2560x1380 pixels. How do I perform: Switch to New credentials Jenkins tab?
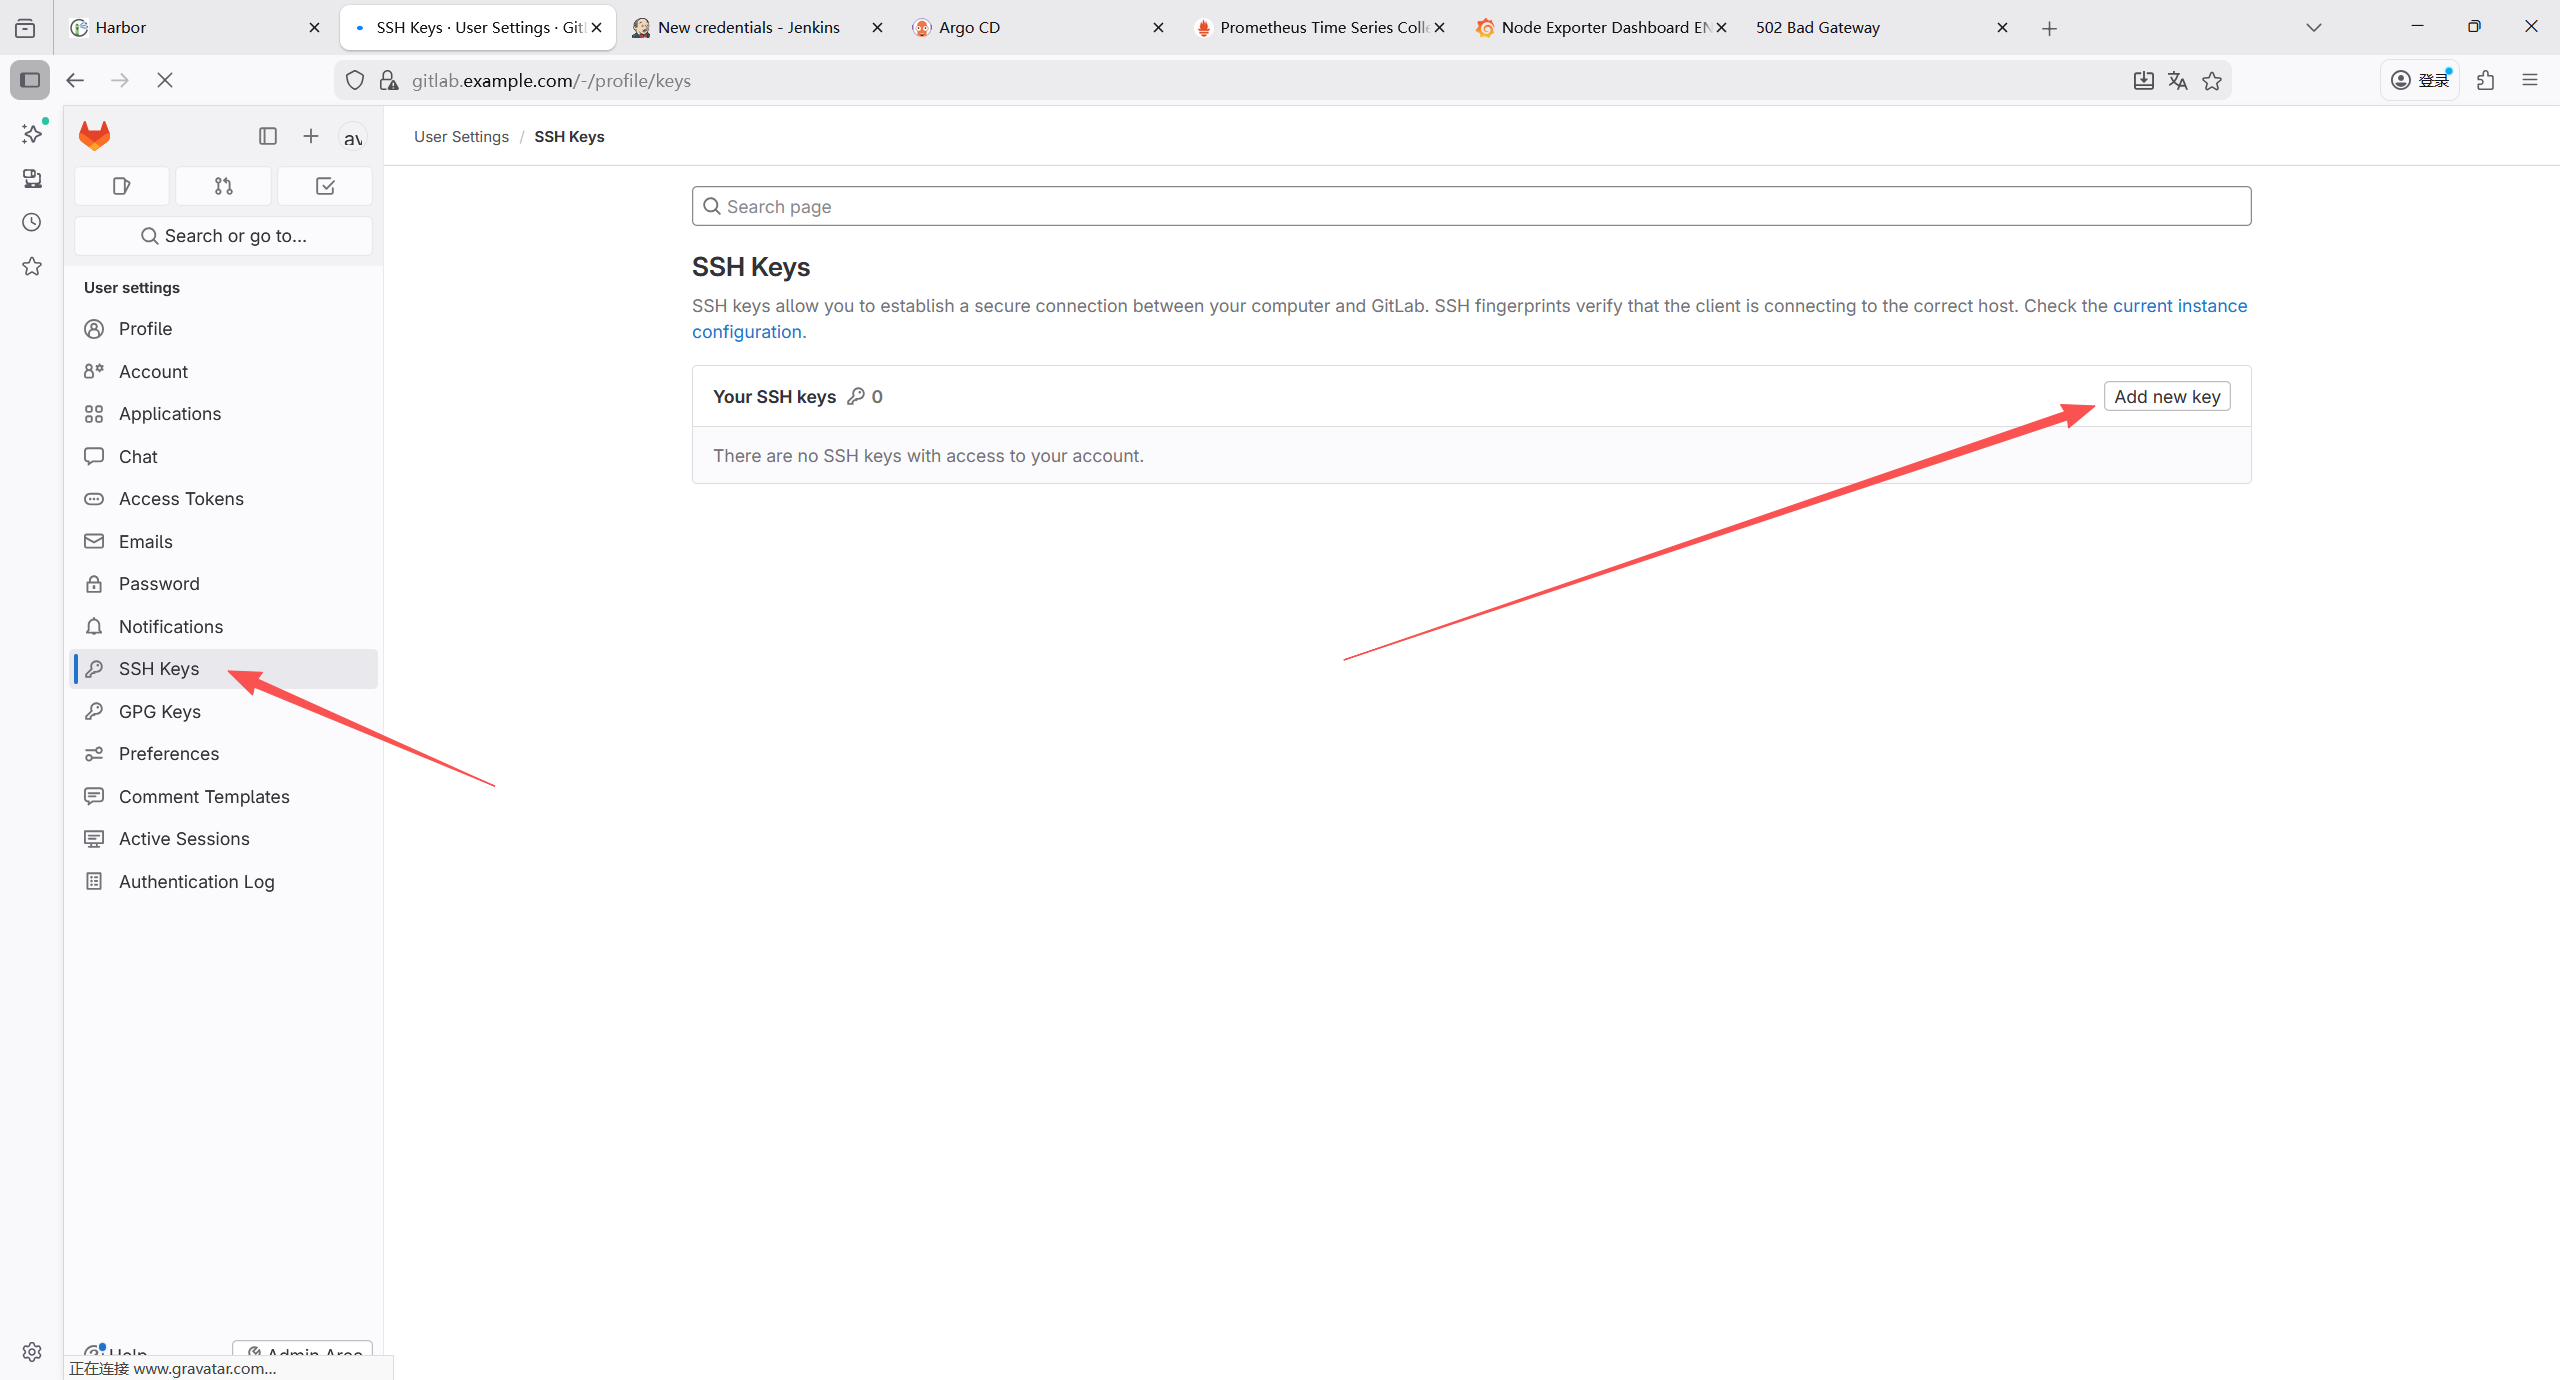(x=748, y=28)
